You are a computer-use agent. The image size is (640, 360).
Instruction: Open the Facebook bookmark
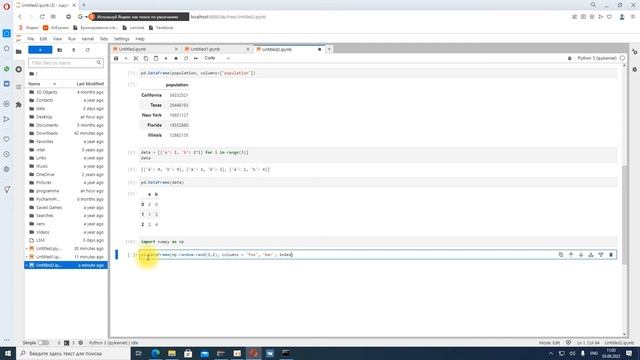tap(161, 28)
